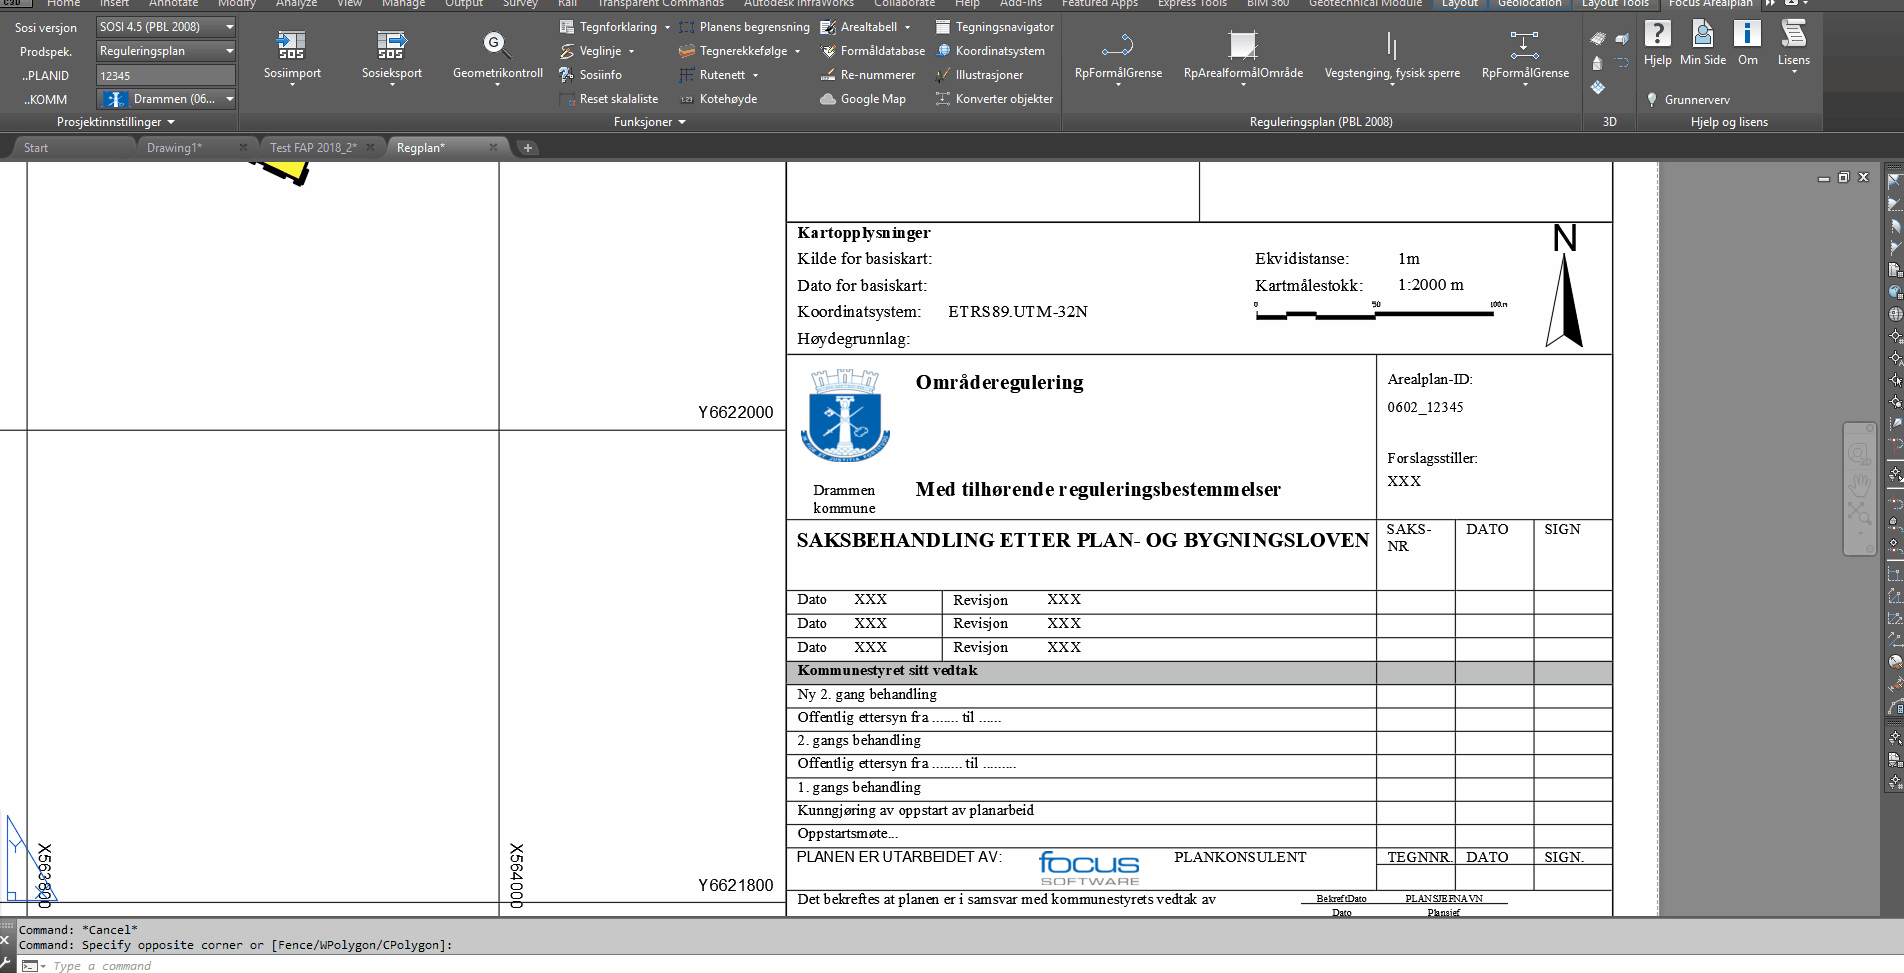Open the Prodspek Reguleringsplan dropdown
Screen dimensions: 1904x973
[x=166, y=51]
